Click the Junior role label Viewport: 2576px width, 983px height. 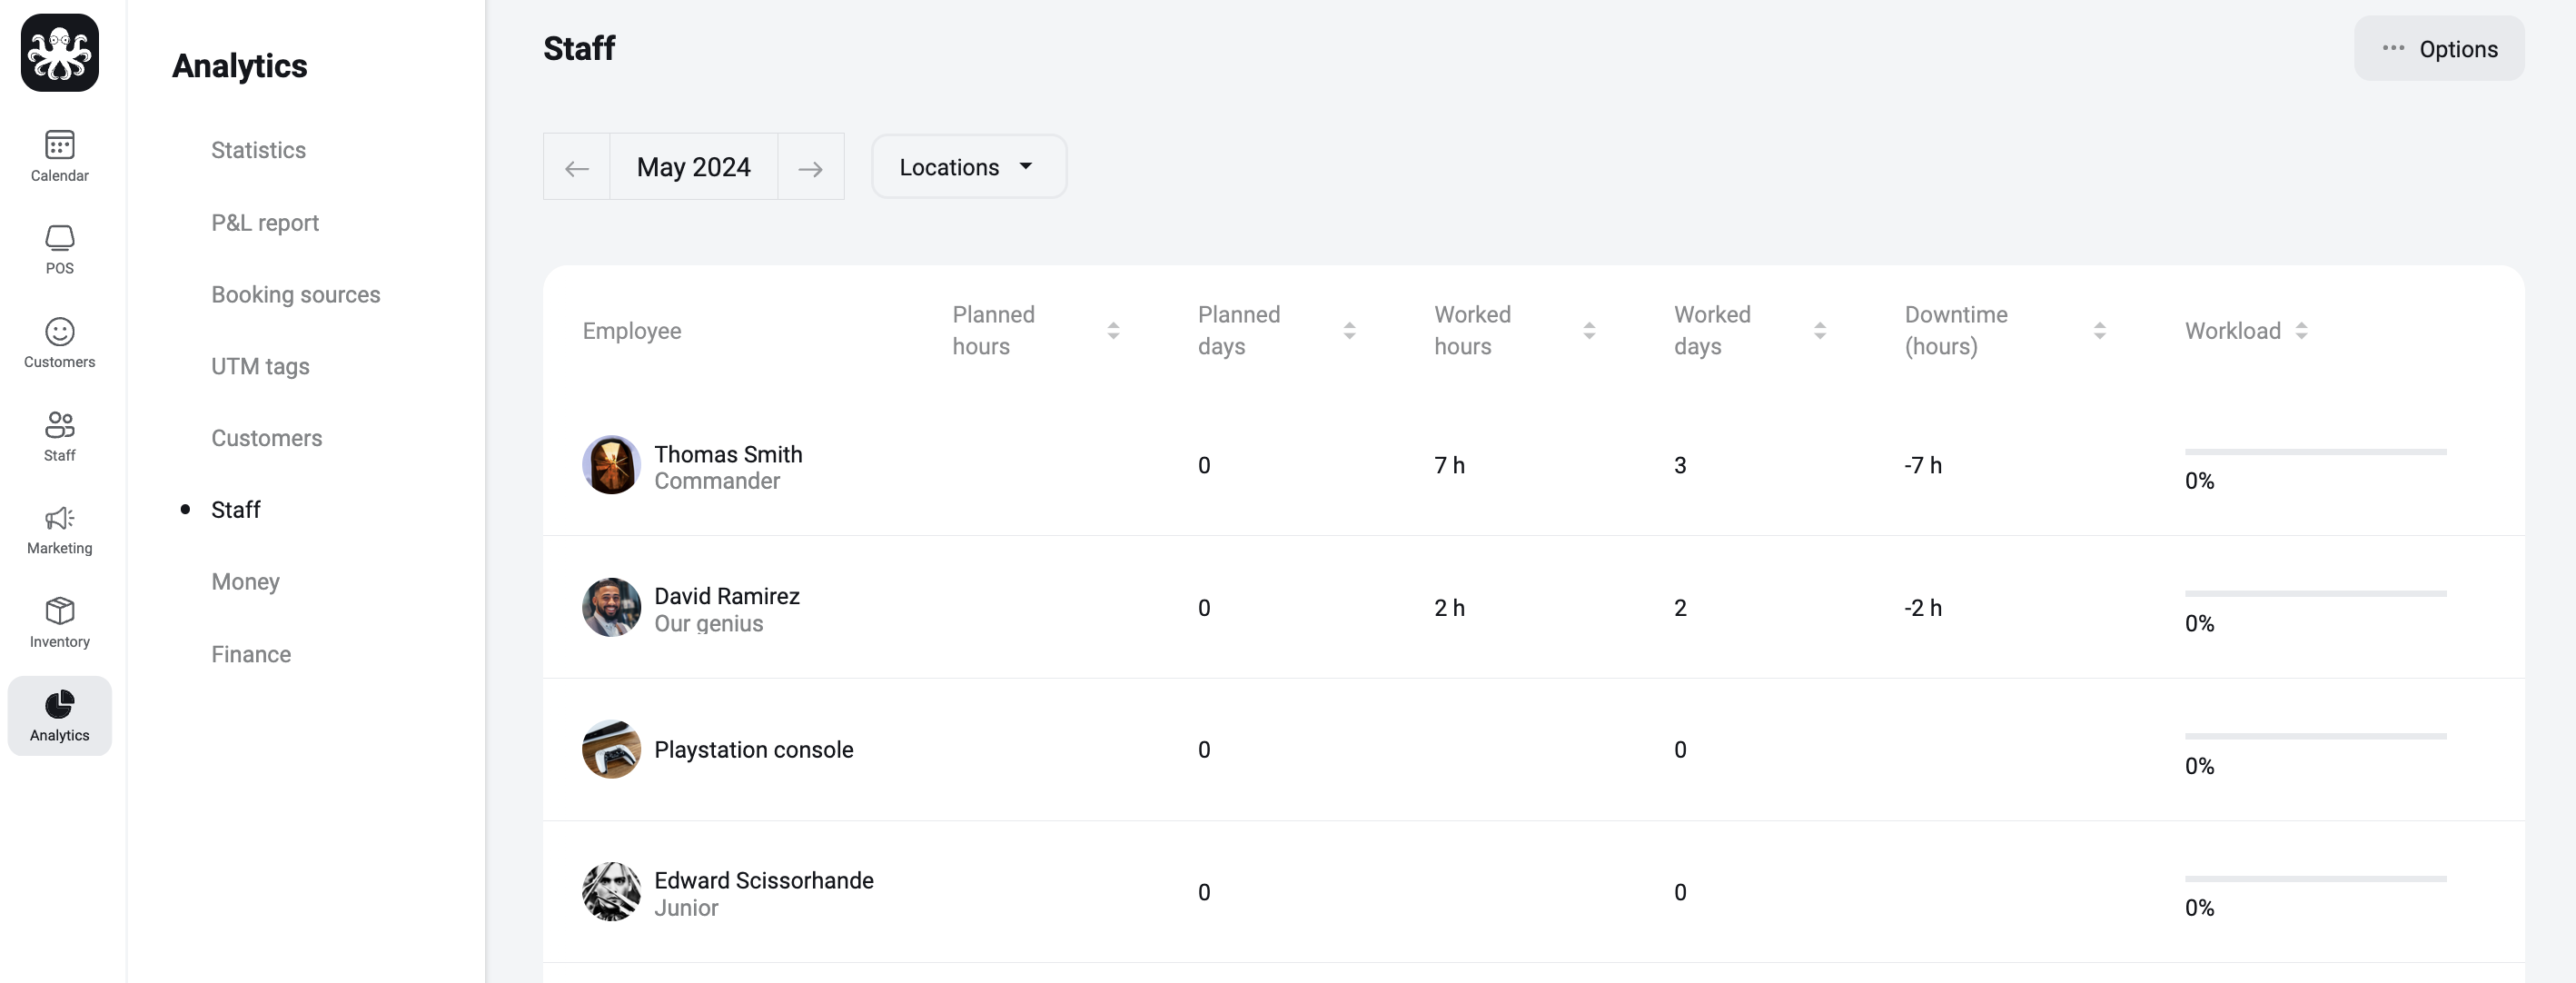click(686, 908)
